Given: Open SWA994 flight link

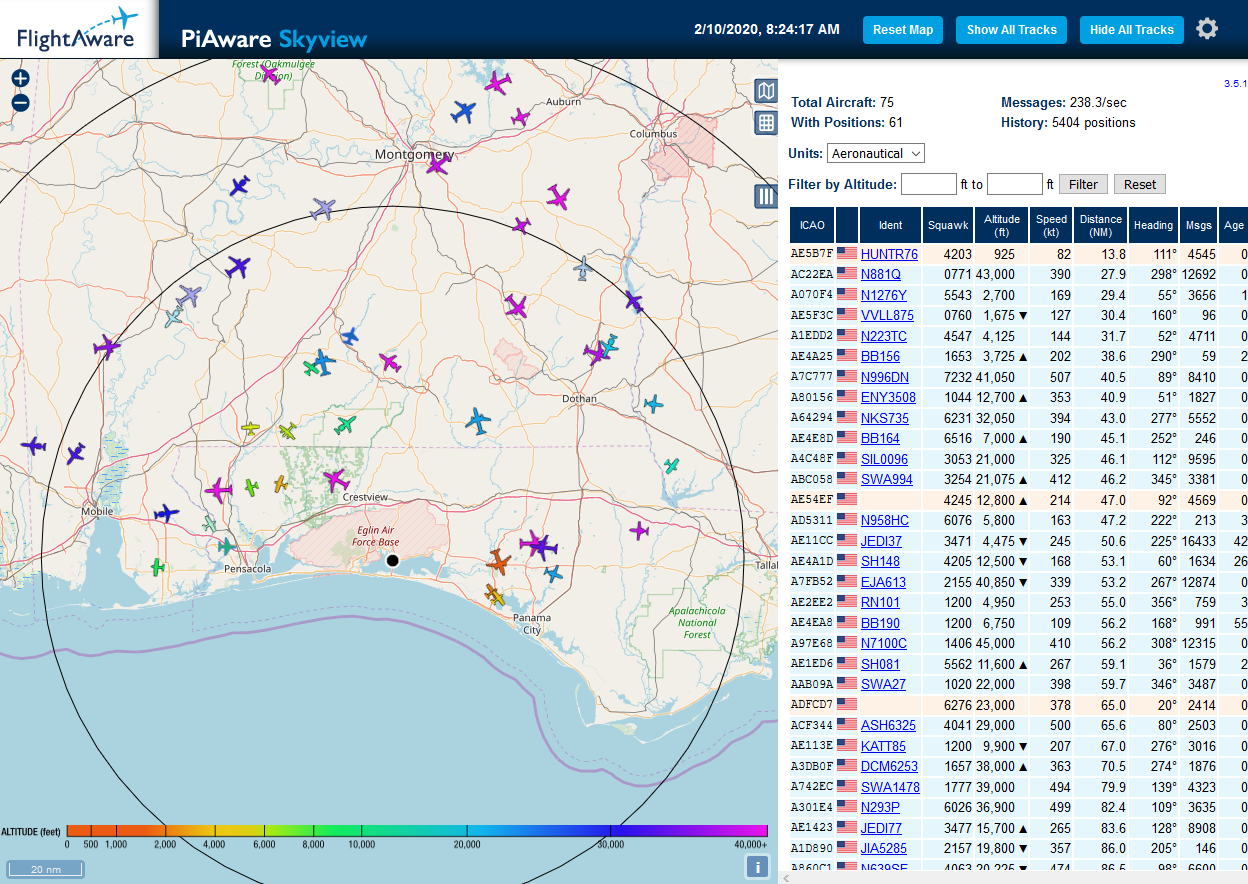Looking at the screenshot, I should pyautogui.click(x=886, y=479).
